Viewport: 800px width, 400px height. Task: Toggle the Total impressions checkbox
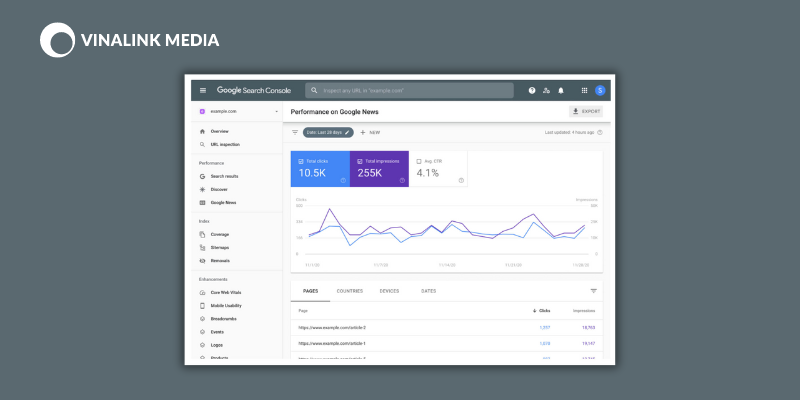360,161
